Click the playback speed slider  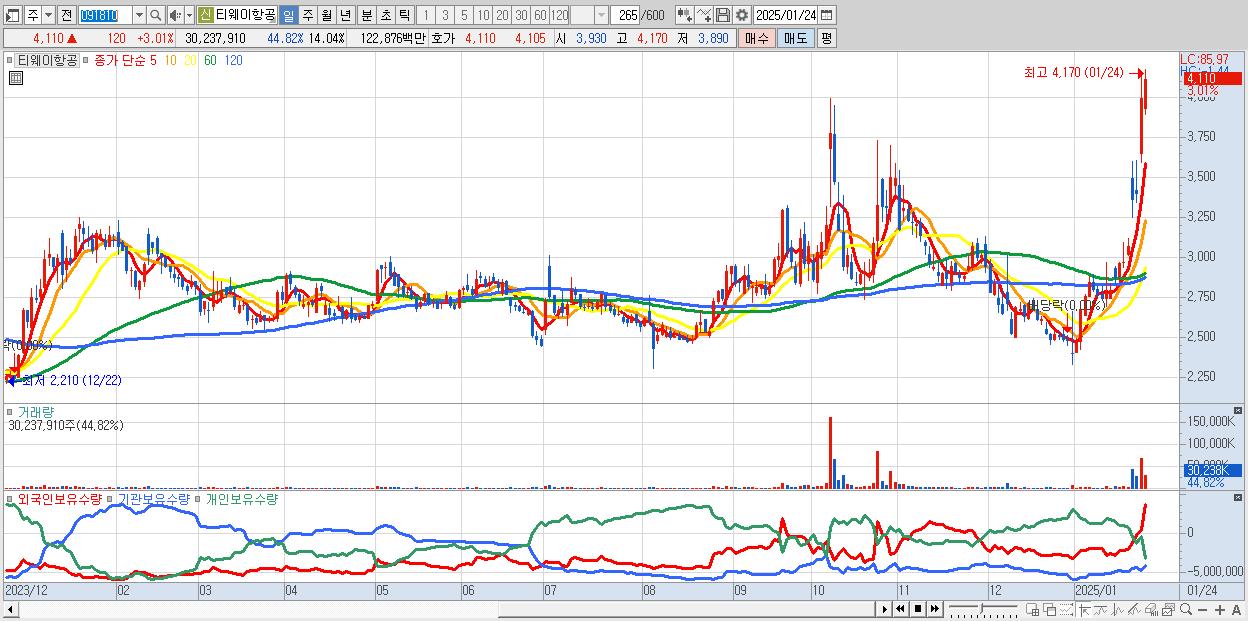pyautogui.click(x=983, y=609)
